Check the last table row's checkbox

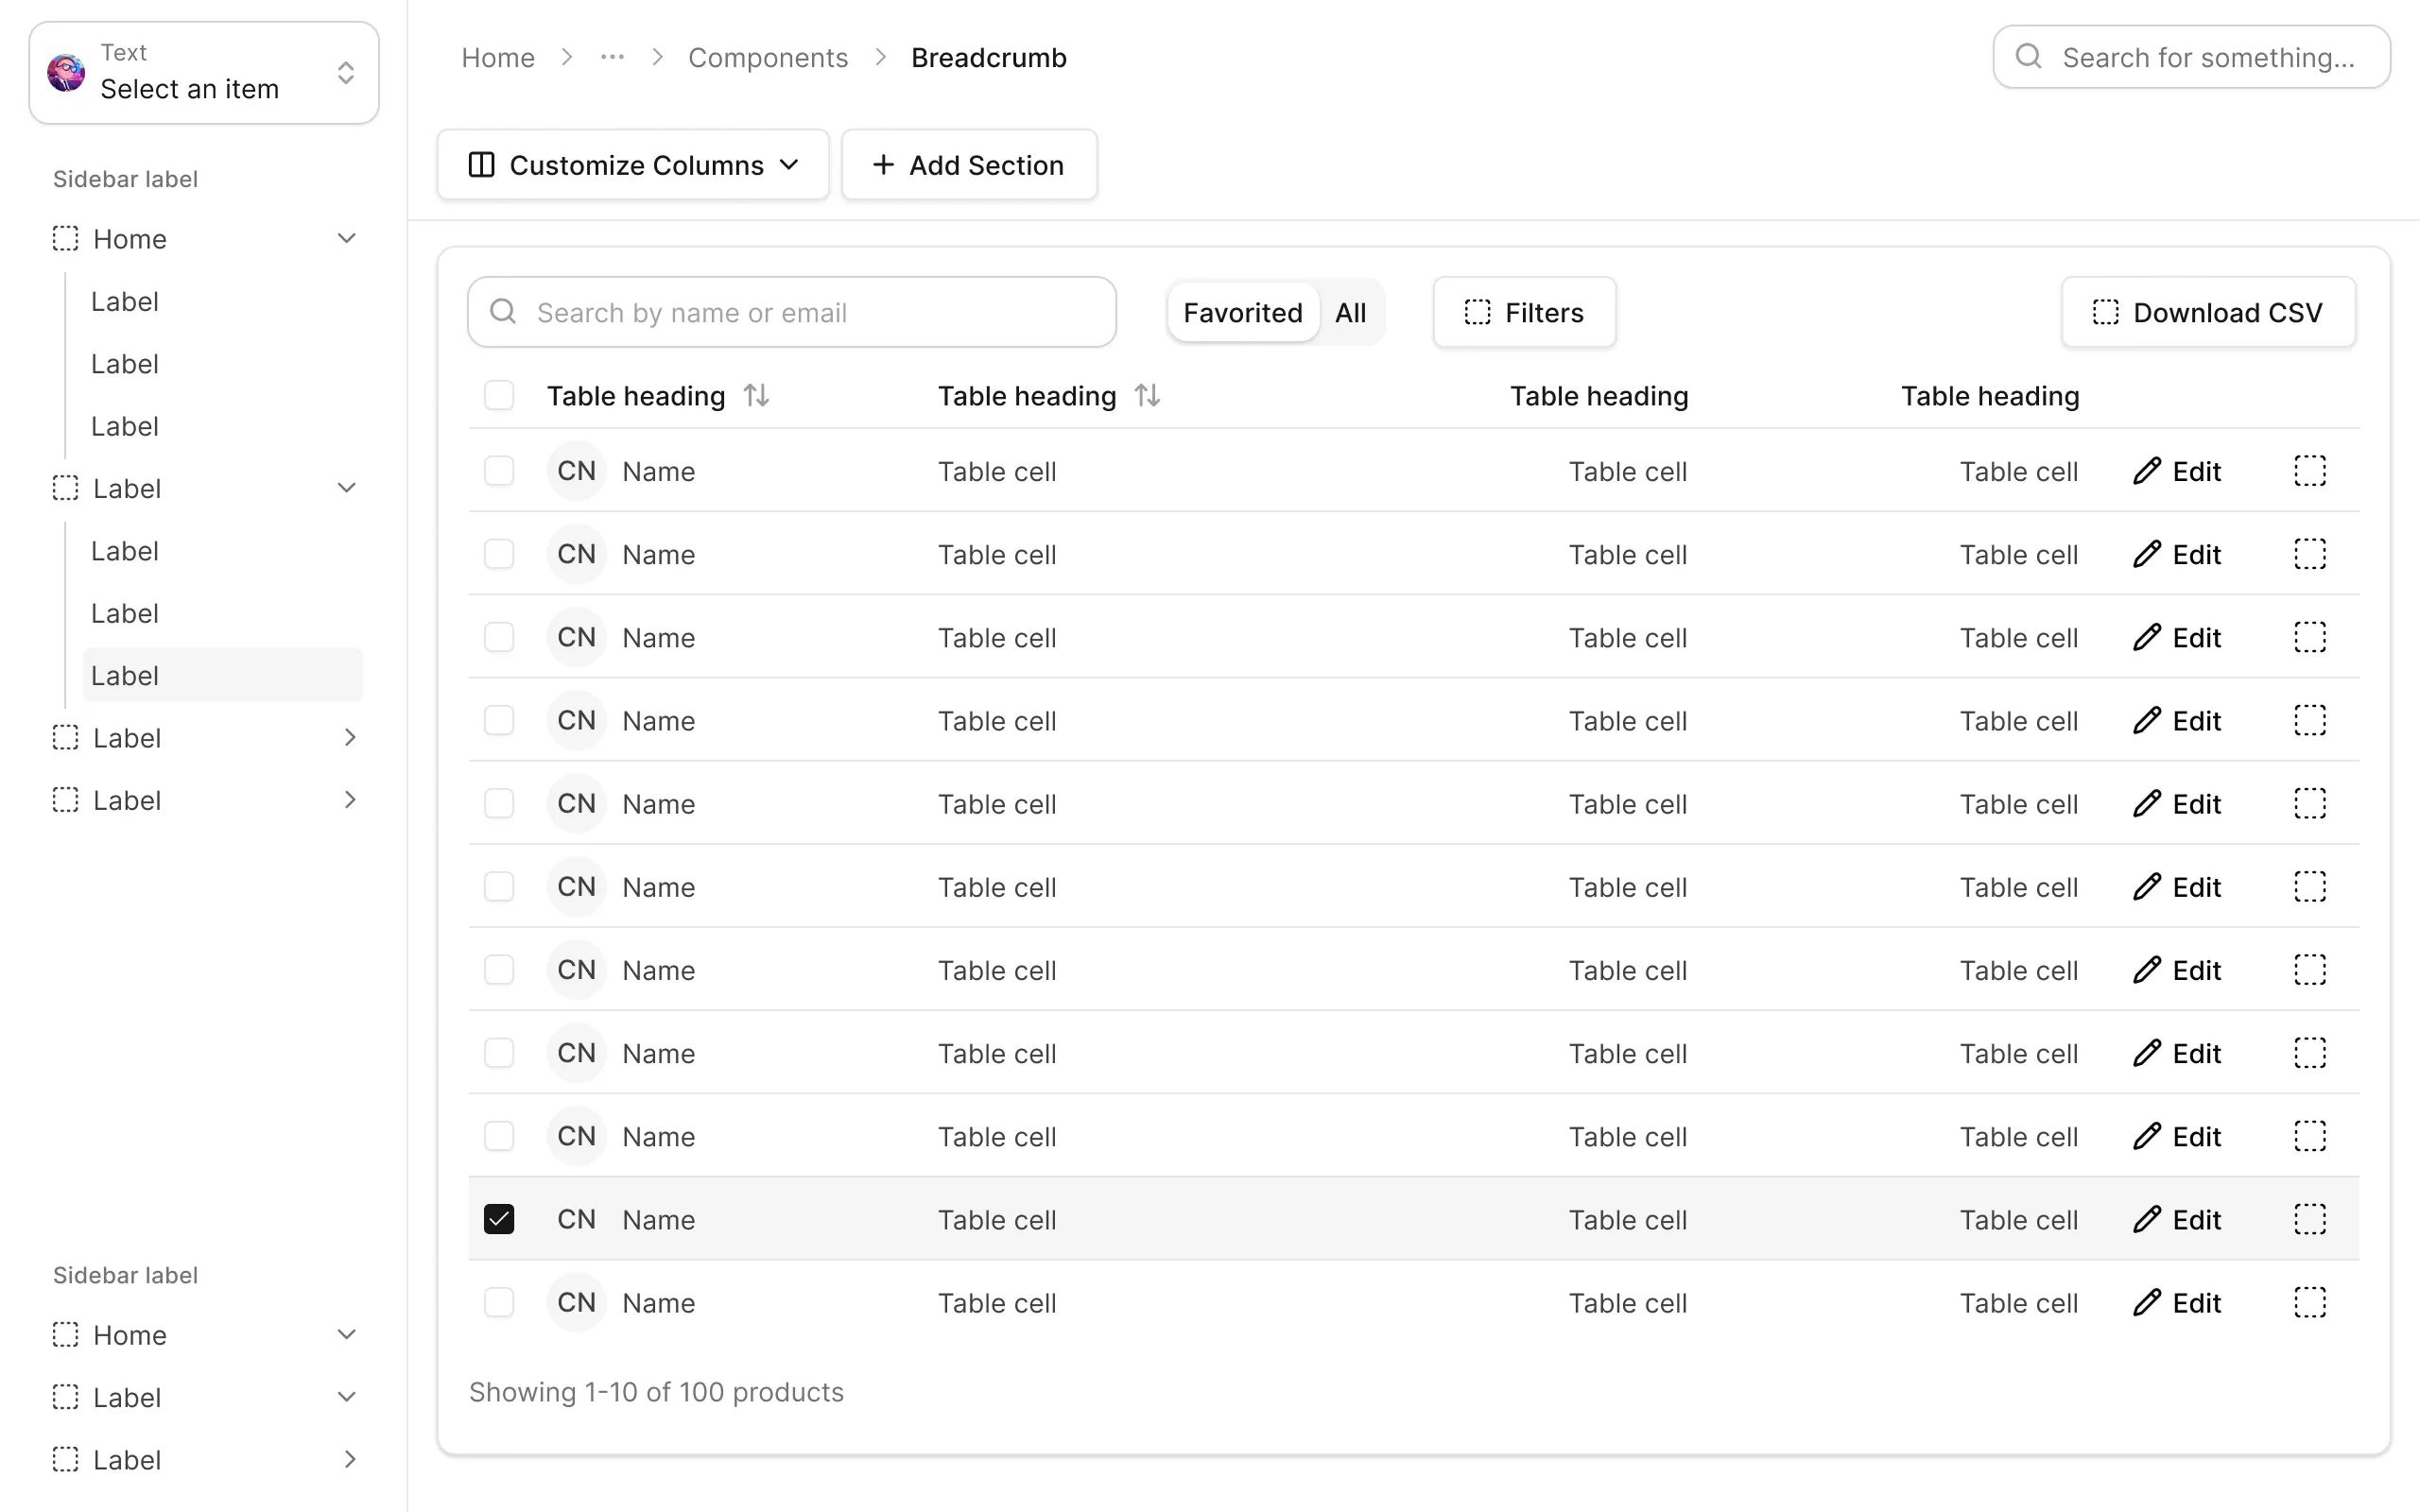pos(499,1302)
